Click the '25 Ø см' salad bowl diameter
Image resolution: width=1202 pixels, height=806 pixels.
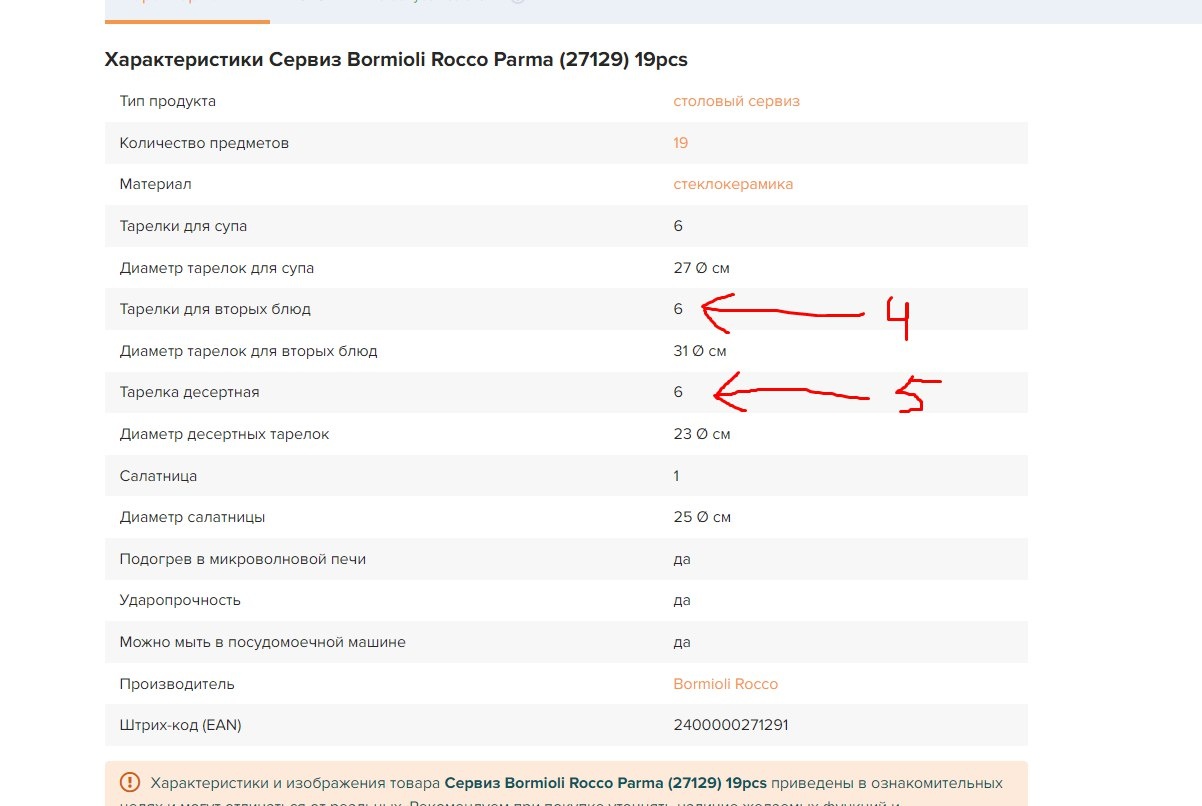[702, 517]
